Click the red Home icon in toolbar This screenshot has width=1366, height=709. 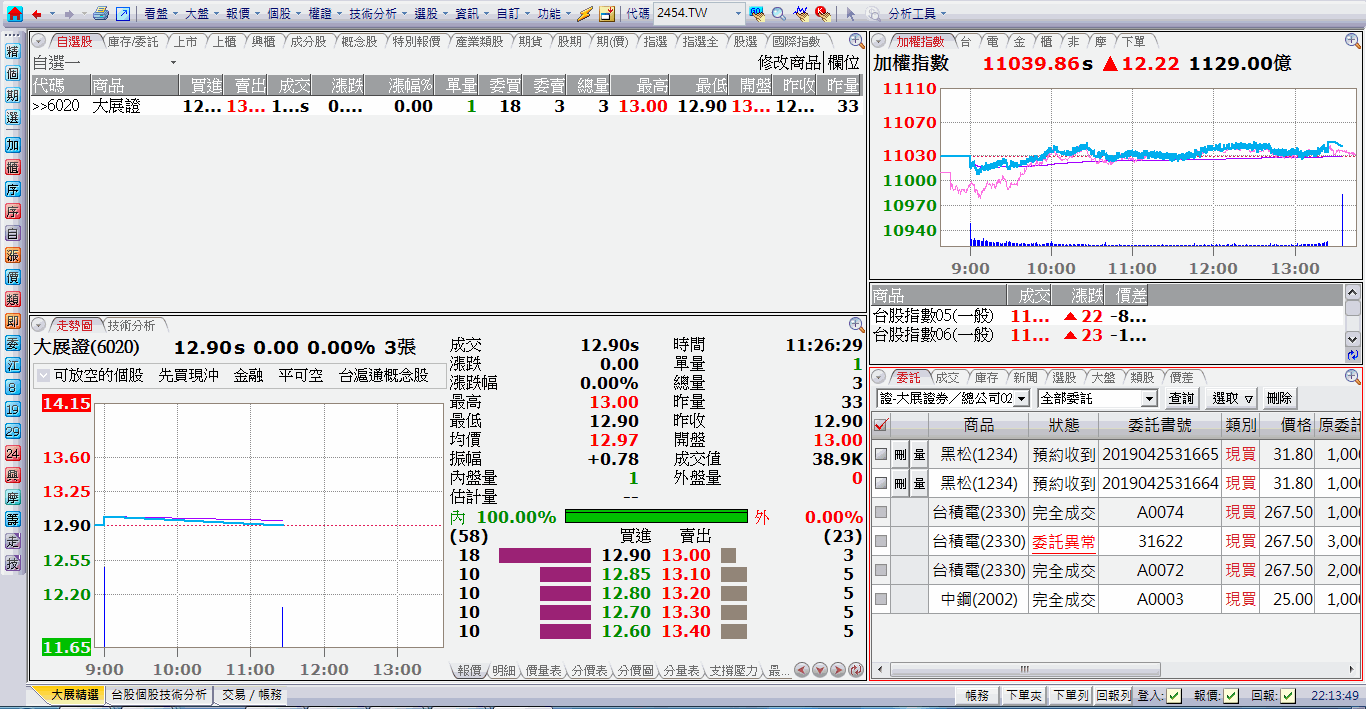point(14,14)
